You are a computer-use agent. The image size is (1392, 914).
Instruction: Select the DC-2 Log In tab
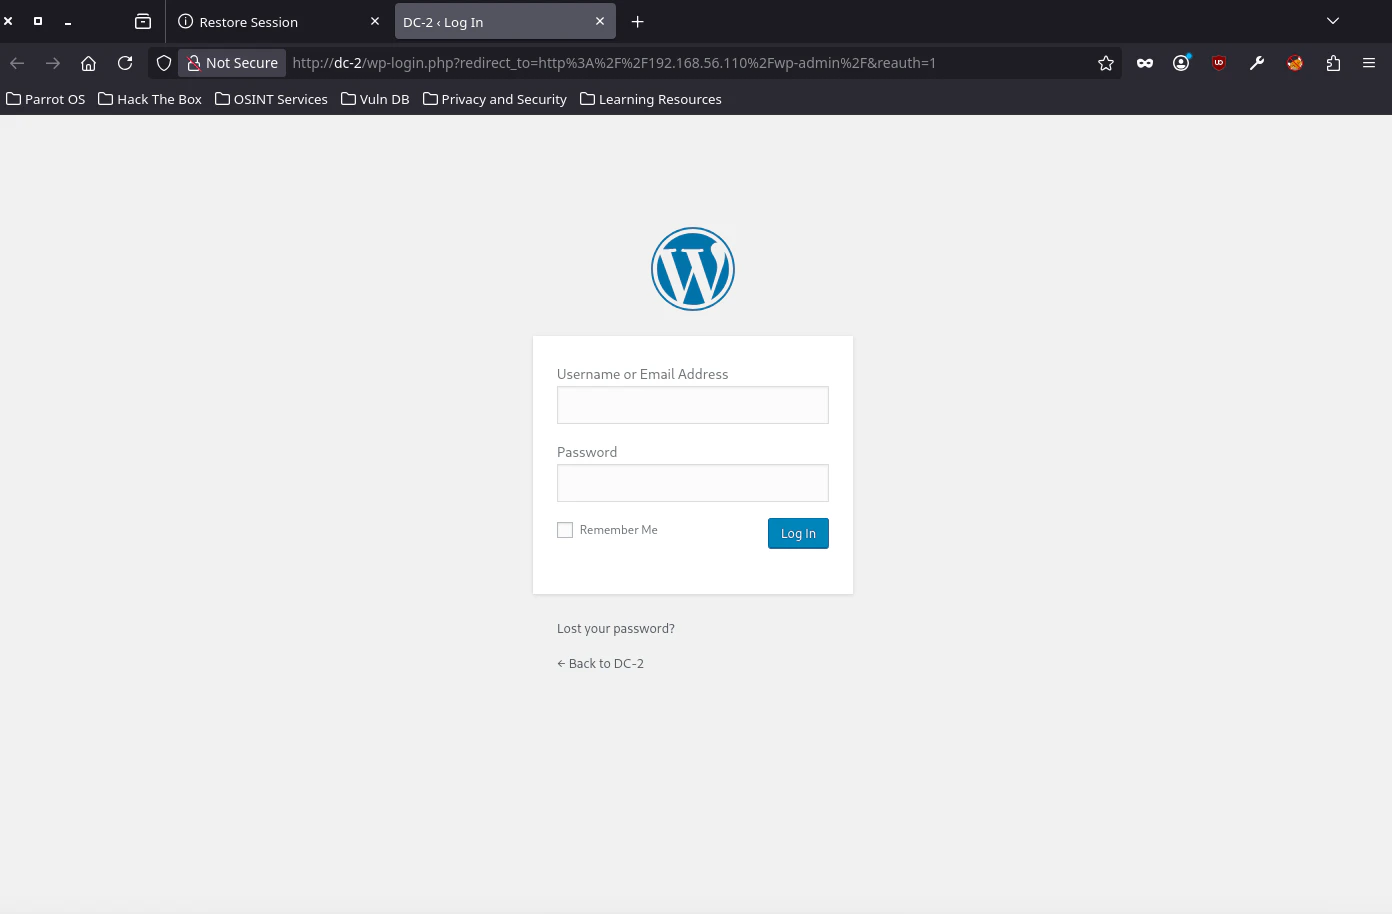pyautogui.click(x=505, y=21)
